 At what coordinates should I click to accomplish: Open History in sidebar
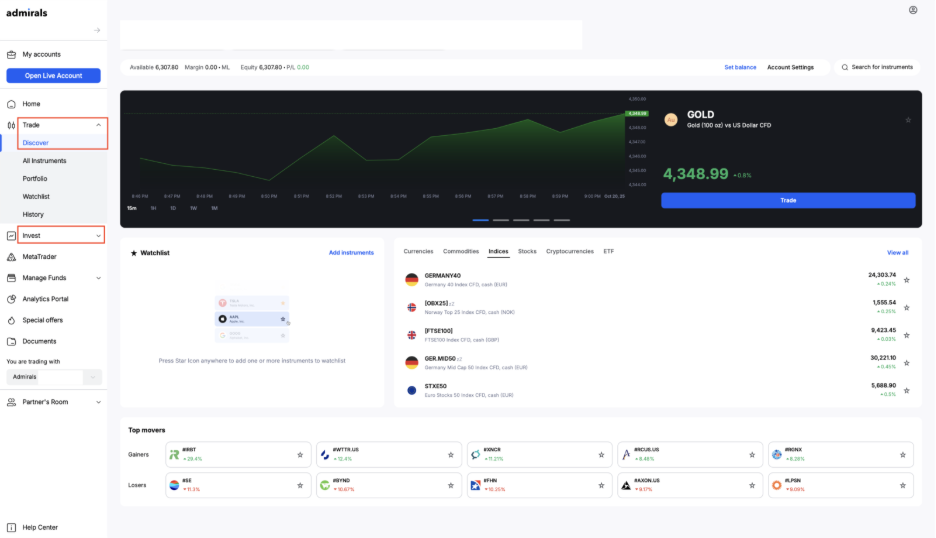click(33, 215)
